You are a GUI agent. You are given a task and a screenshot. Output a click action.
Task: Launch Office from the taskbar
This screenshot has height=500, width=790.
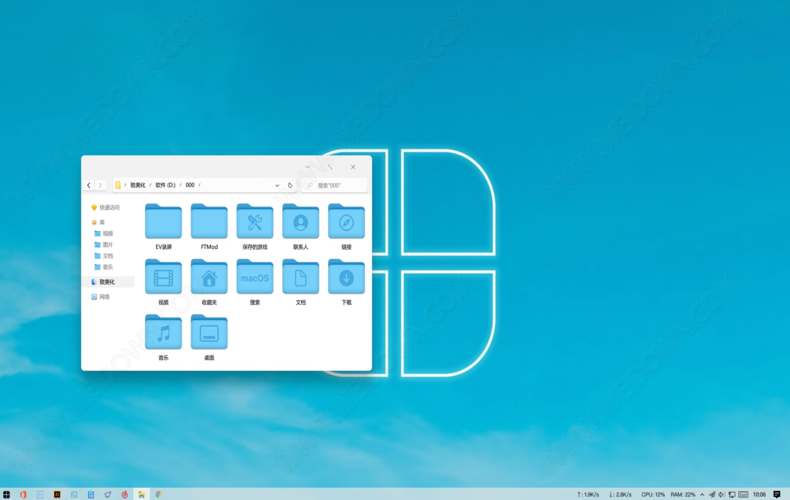23,494
